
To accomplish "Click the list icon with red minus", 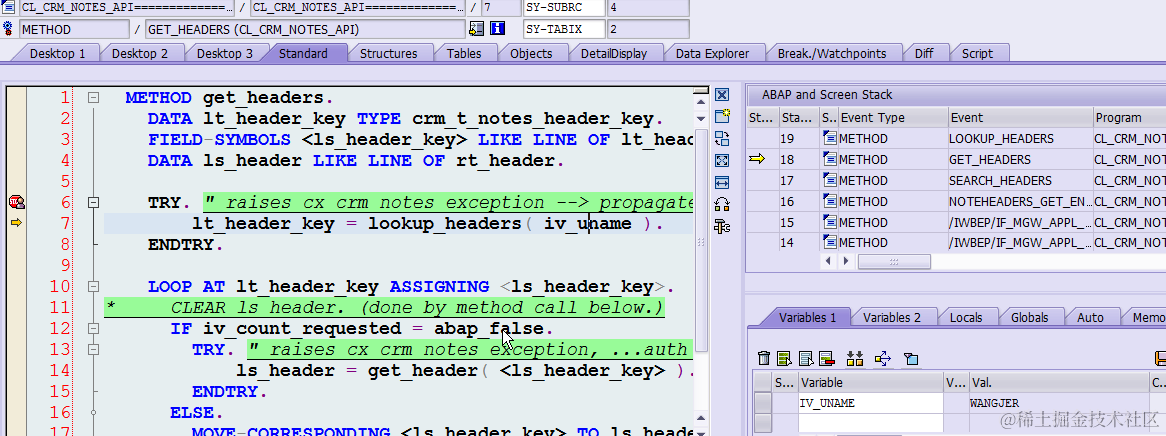I will (x=826, y=359).
